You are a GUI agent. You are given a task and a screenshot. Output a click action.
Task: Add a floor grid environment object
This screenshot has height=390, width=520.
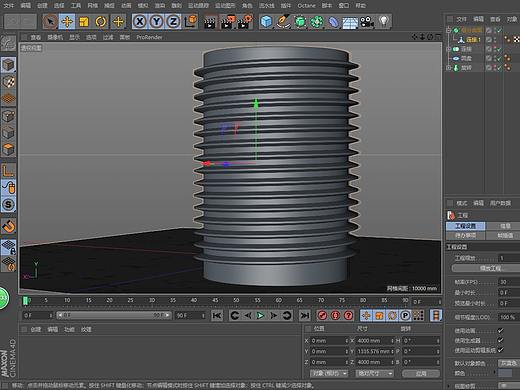(x=350, y=23)
